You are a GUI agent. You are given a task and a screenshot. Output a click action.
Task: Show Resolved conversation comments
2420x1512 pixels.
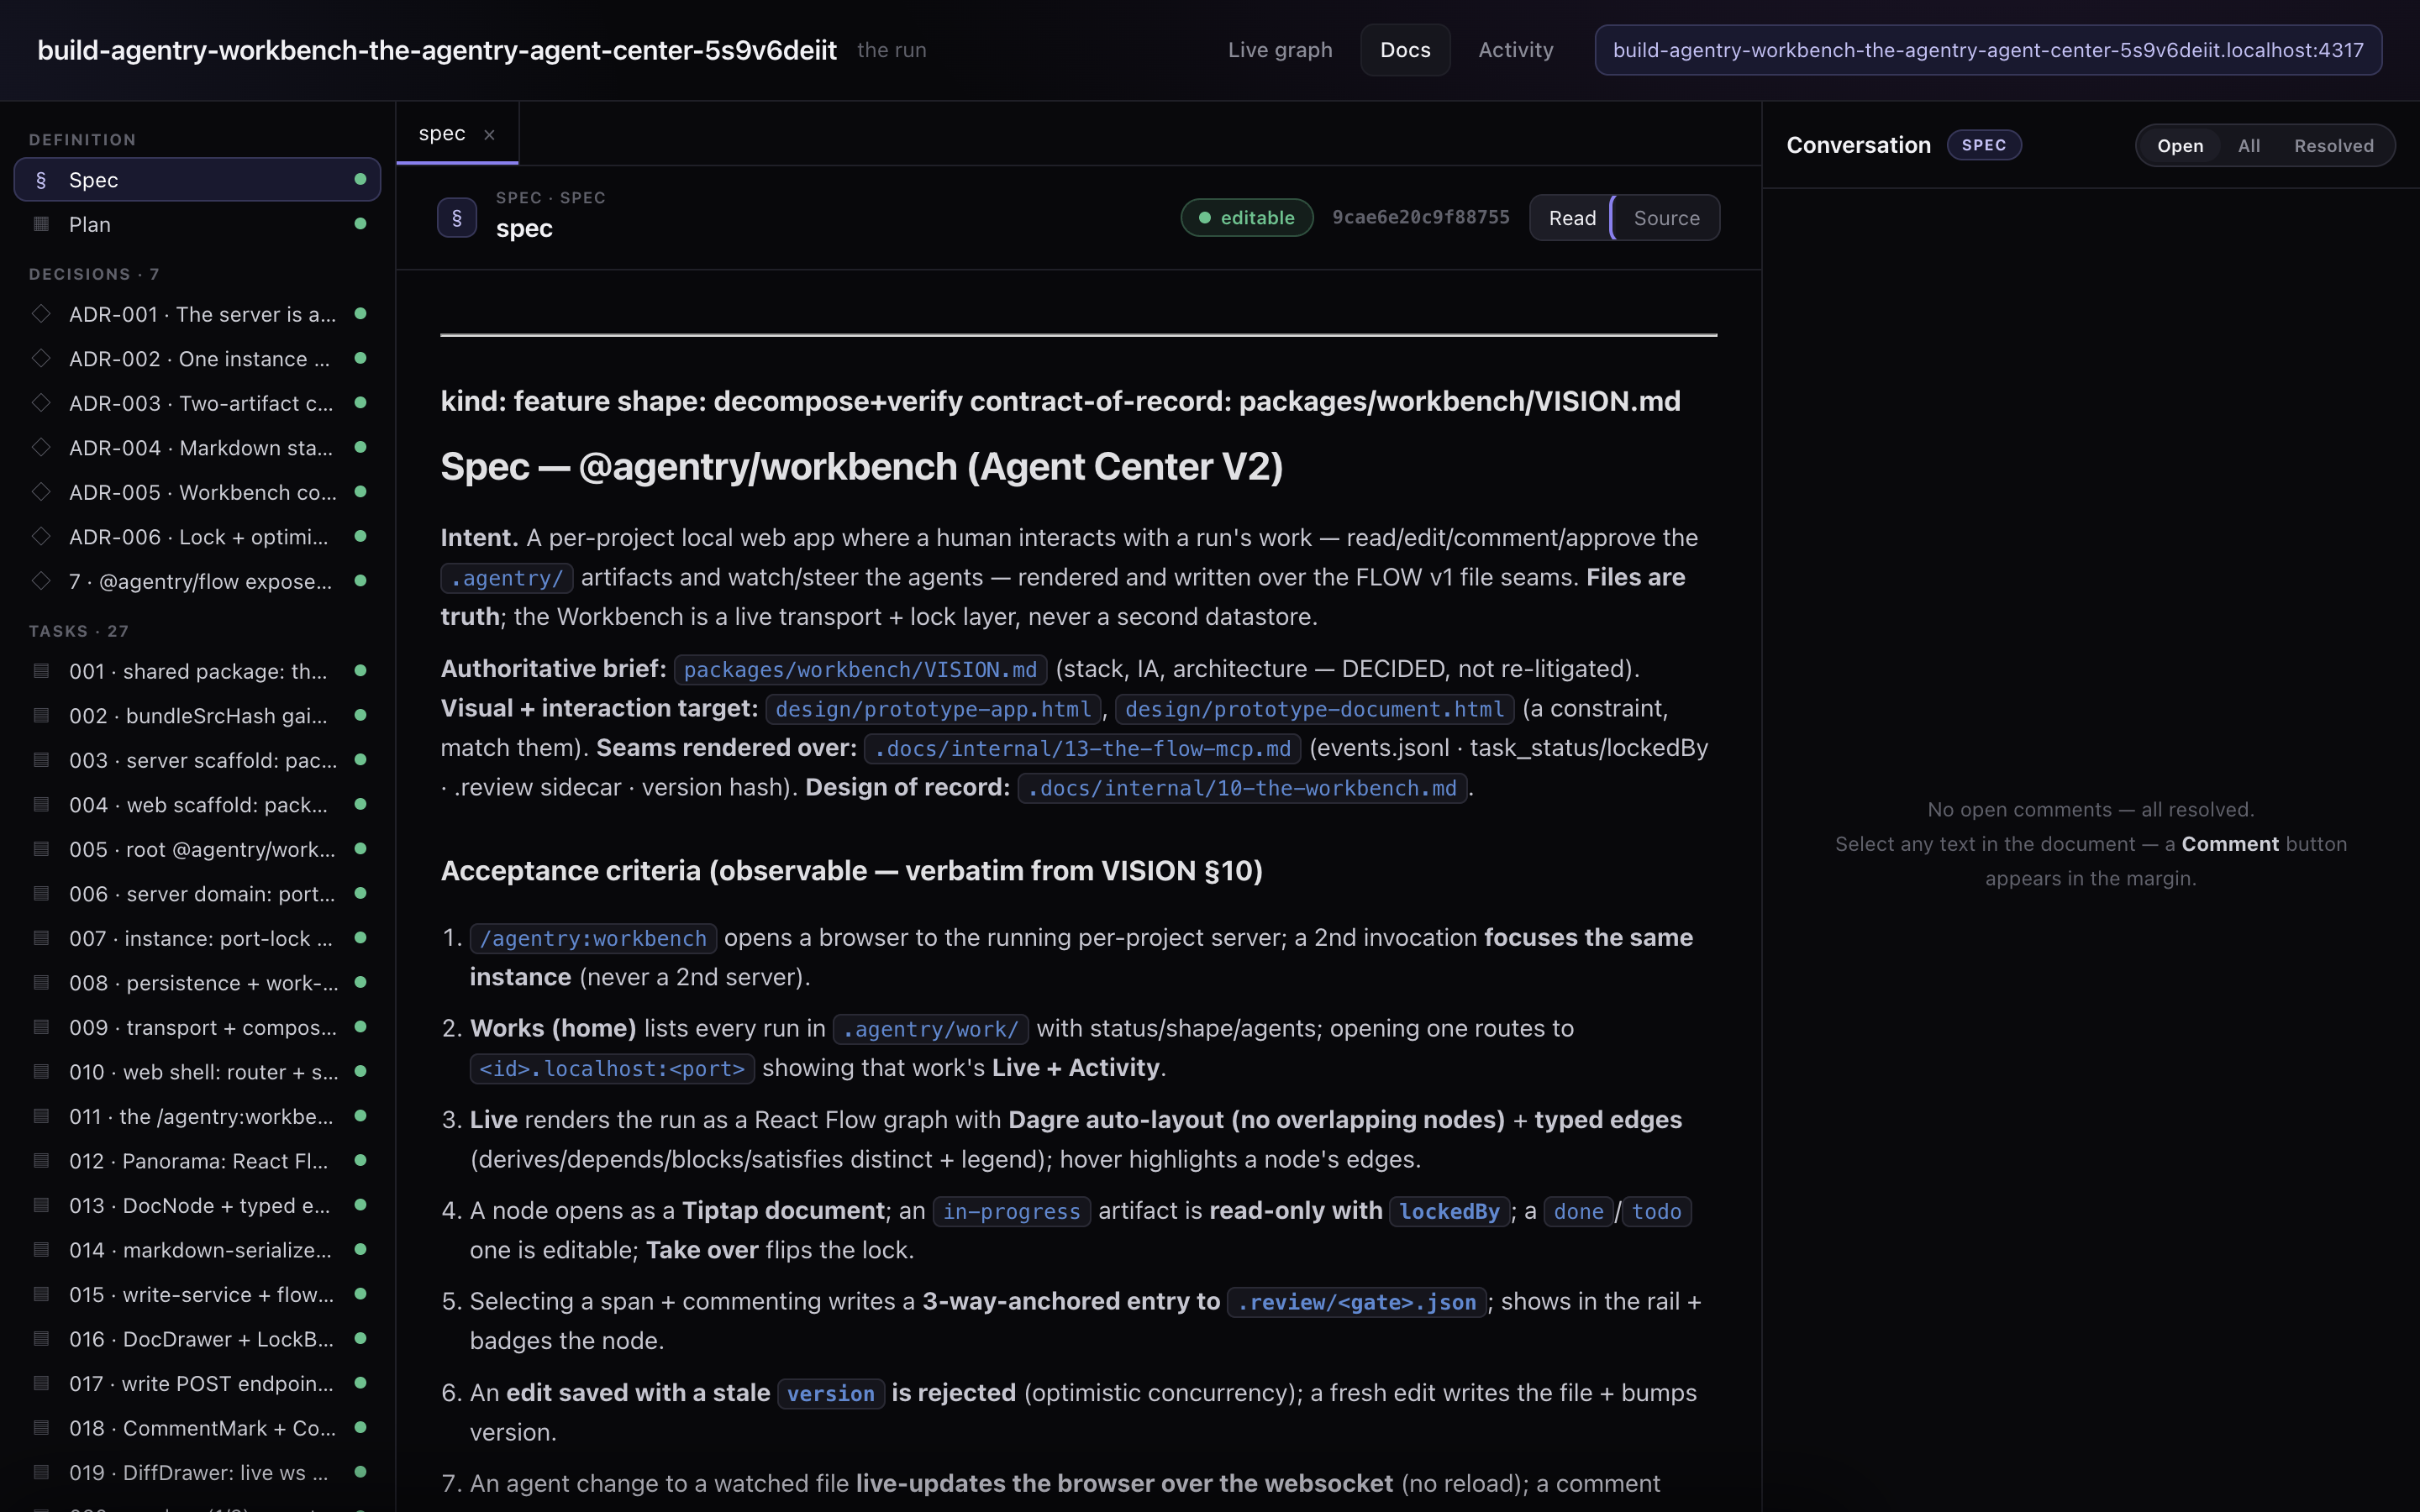(2333, 146)
